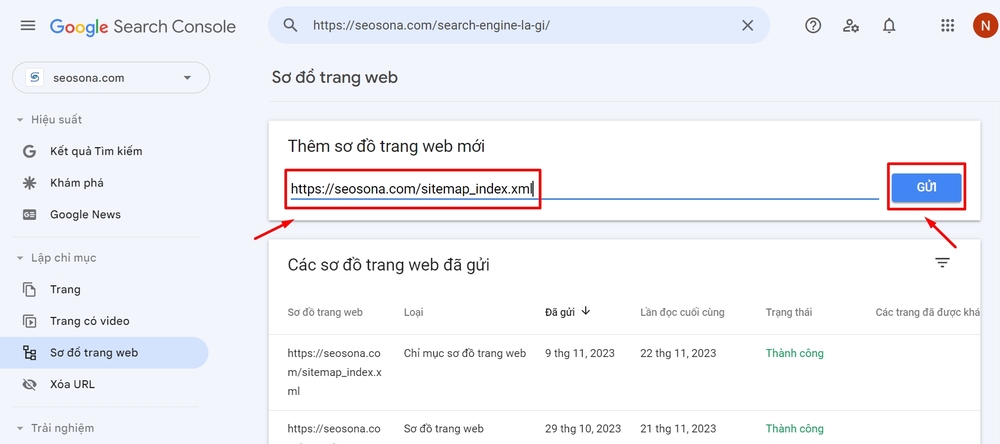Click the '22 thg 11, 2023' date
The height and width of the screenshot is (444, 1000).
click(678, 353)
